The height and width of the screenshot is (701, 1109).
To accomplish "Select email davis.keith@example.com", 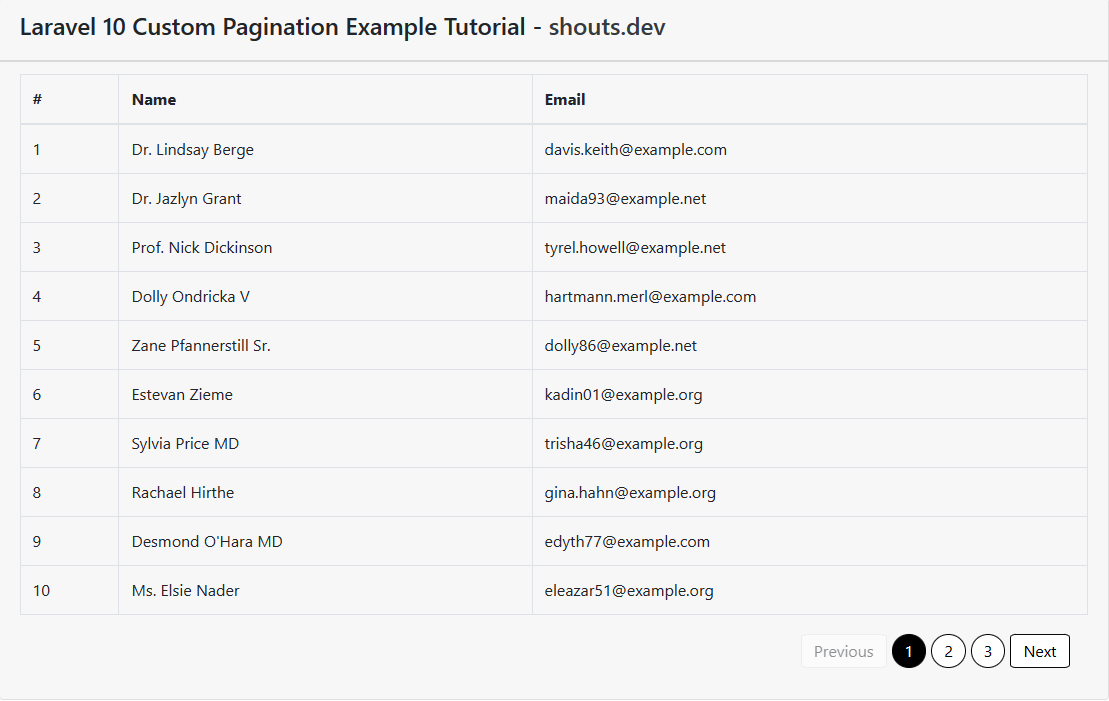I will tap(635, 150).
